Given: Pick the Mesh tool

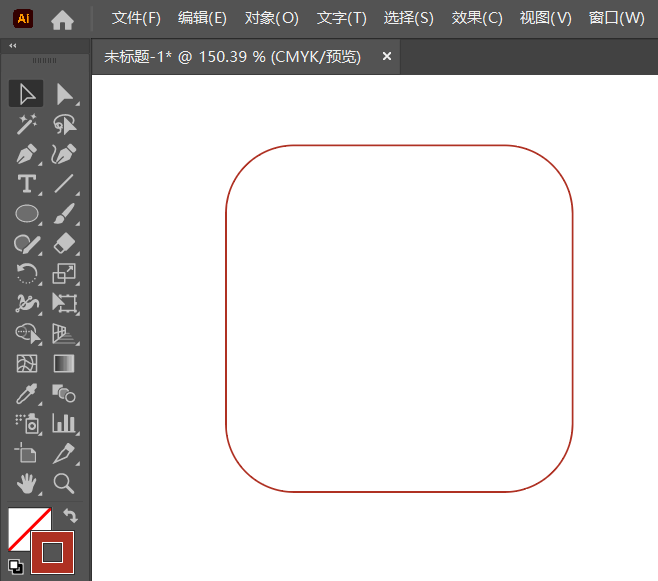Looking at the screenshot, I should (x=27, y=363).
